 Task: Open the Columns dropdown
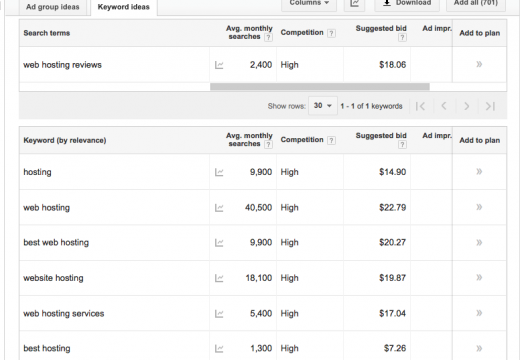click(309, 3)
